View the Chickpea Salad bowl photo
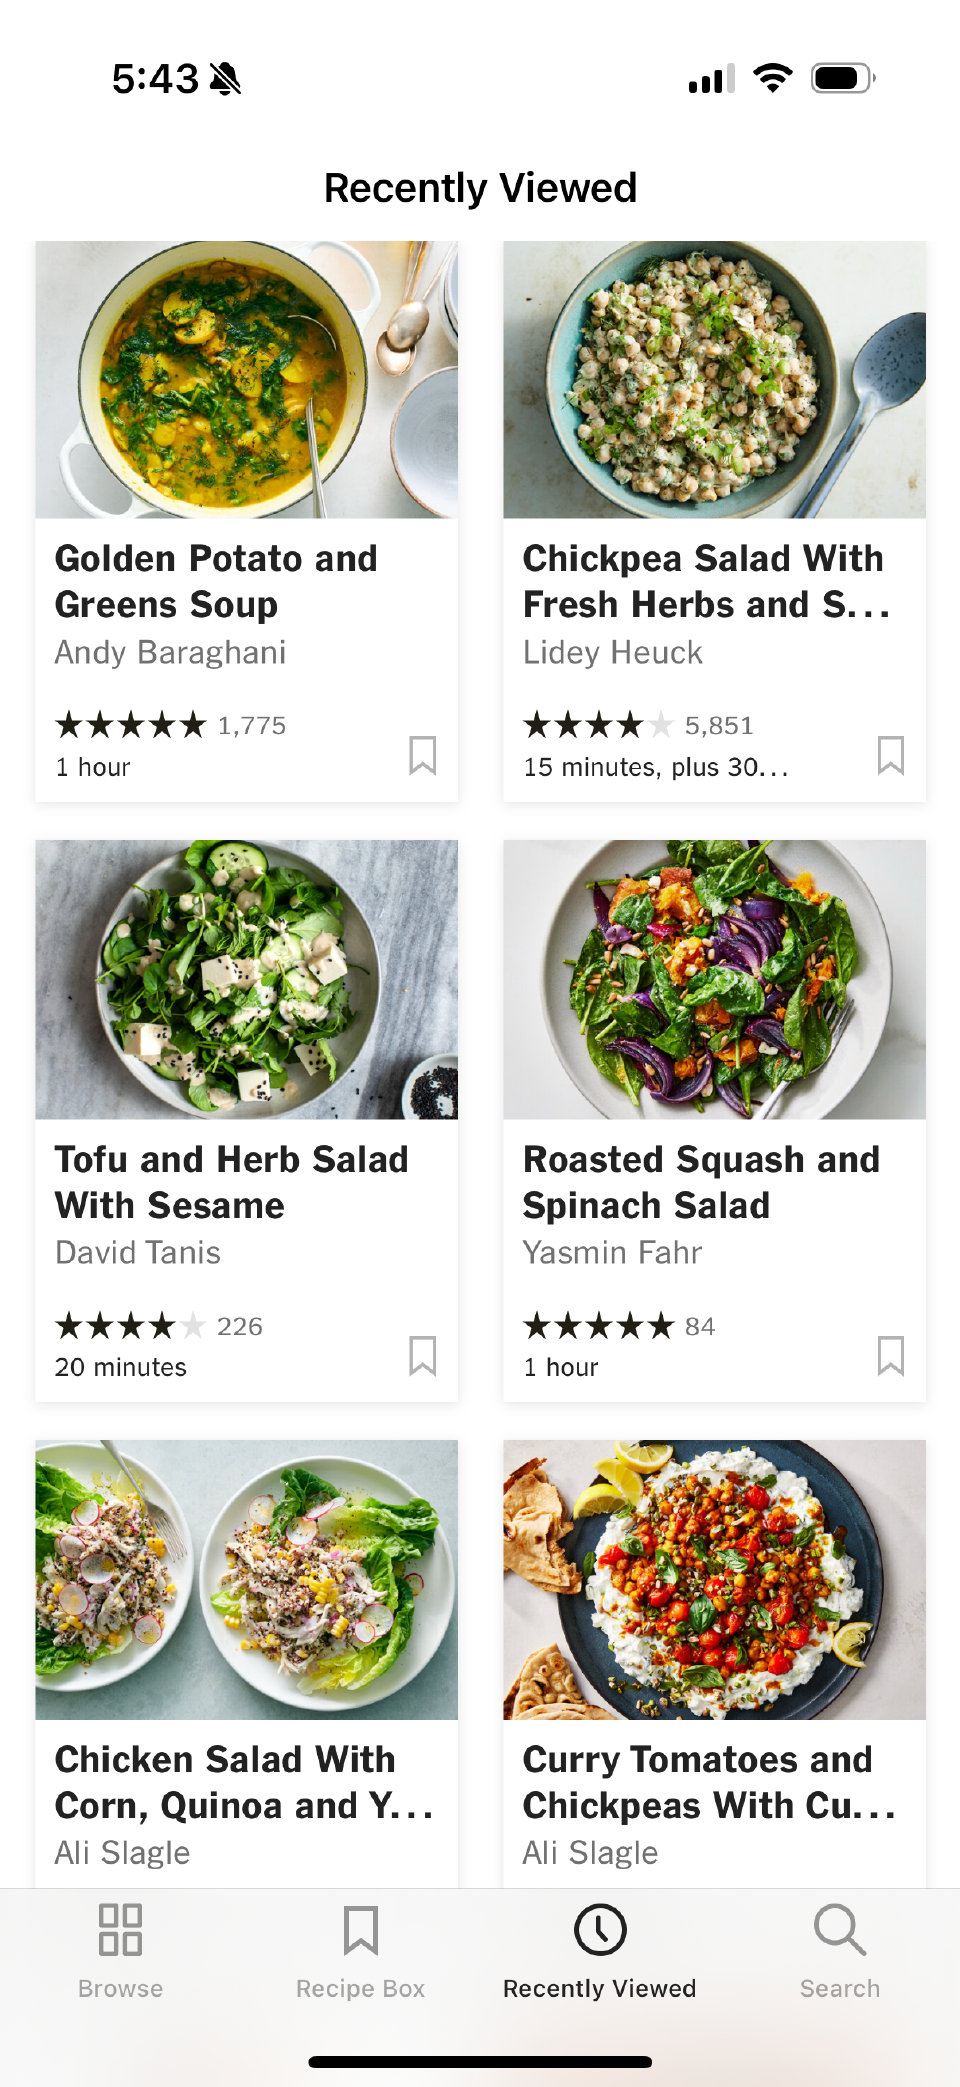Image resolution: width=960 pixels, height=2087 pixels. pos(714,380)
